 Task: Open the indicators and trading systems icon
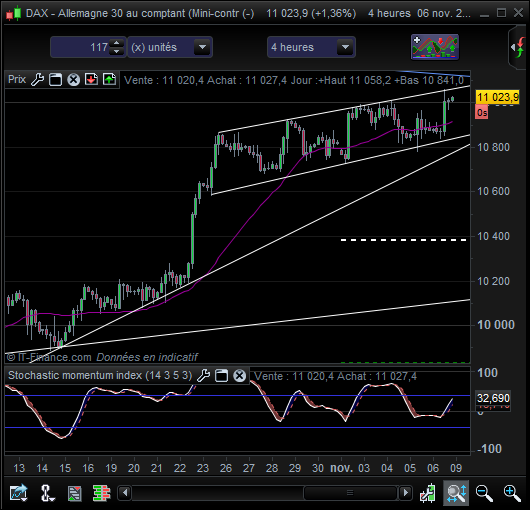(435, 47)
